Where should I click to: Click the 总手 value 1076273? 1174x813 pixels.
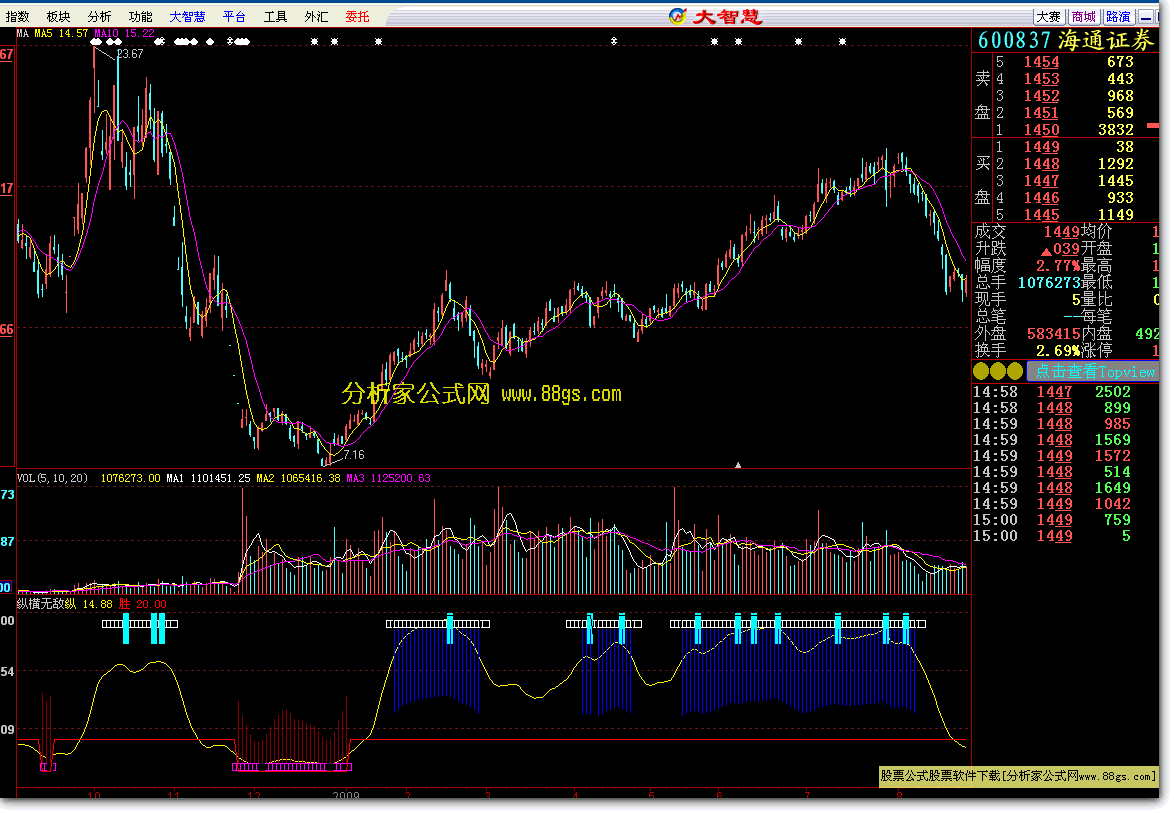(1049, 282)
